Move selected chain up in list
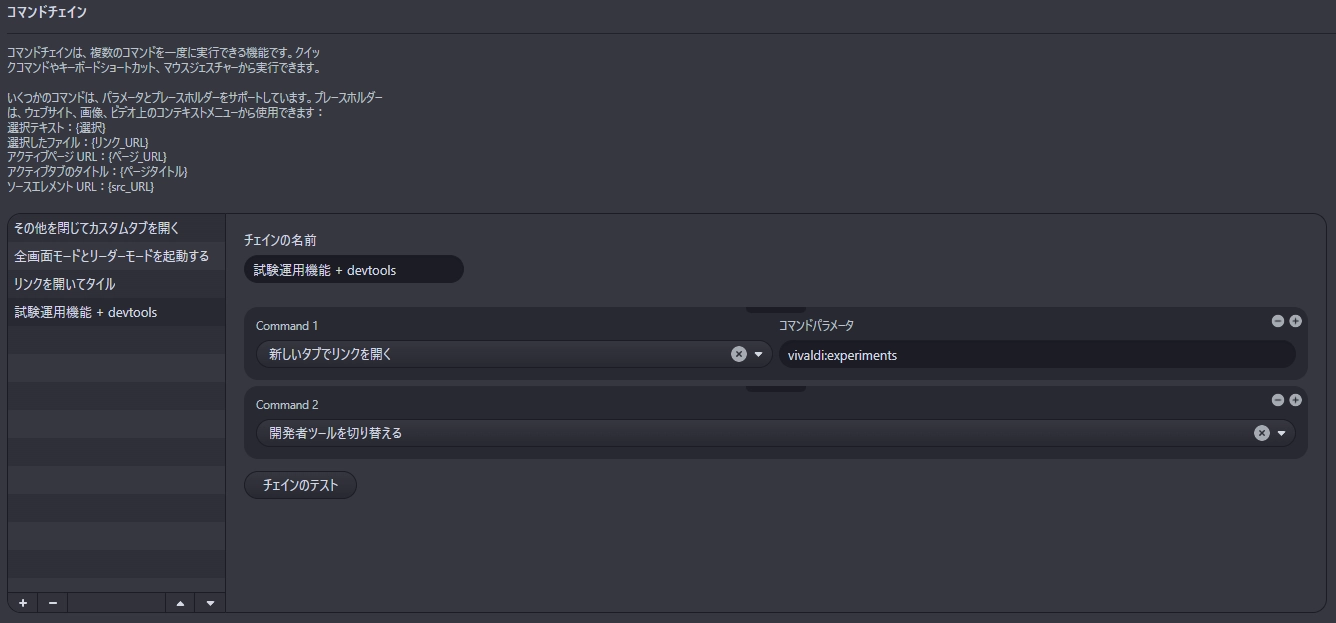 point(180,603)
